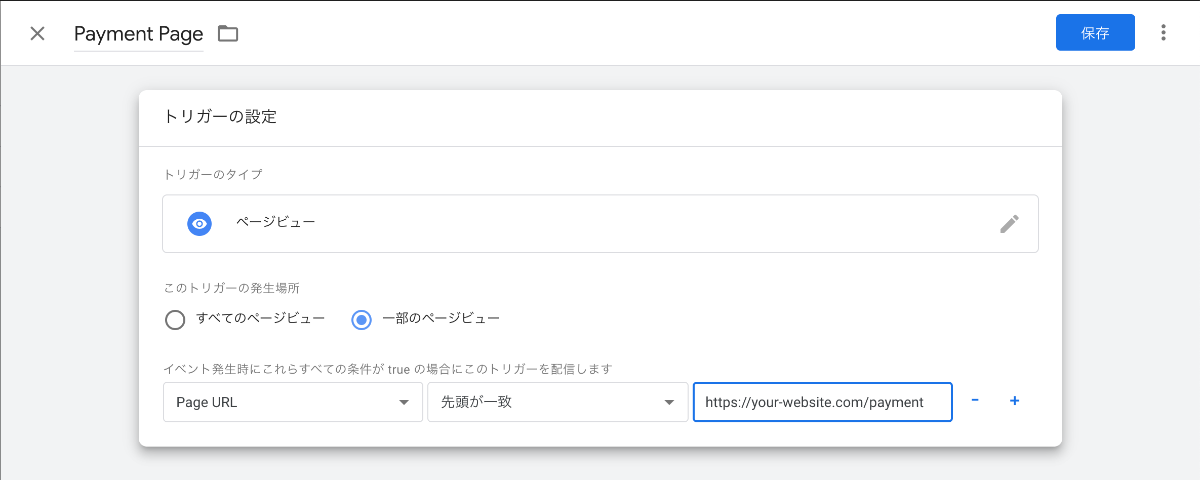Screen dimensions: 1200x480
Task: Click the arrow on the 先頭が一致 combo box
Action: point(669,402)
